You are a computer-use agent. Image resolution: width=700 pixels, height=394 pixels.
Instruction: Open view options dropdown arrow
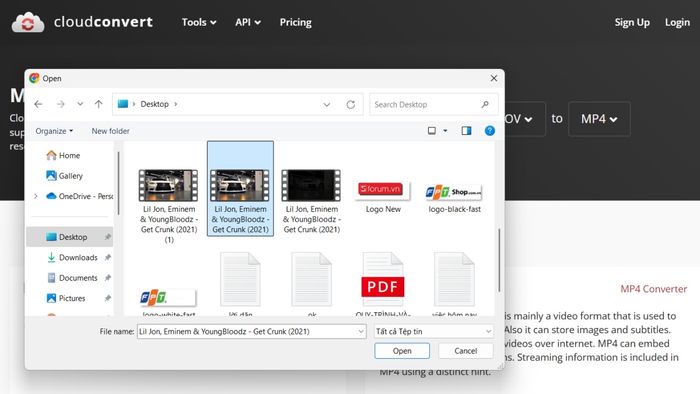pos(445,131)
